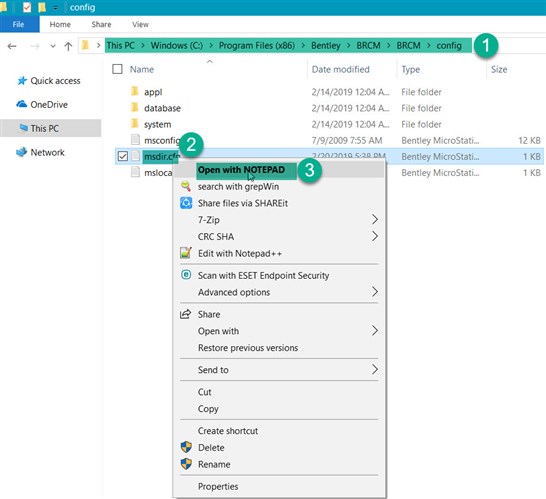546x499 pixels.
Task: Open Network in navigation pane
Action: [47, 152]
